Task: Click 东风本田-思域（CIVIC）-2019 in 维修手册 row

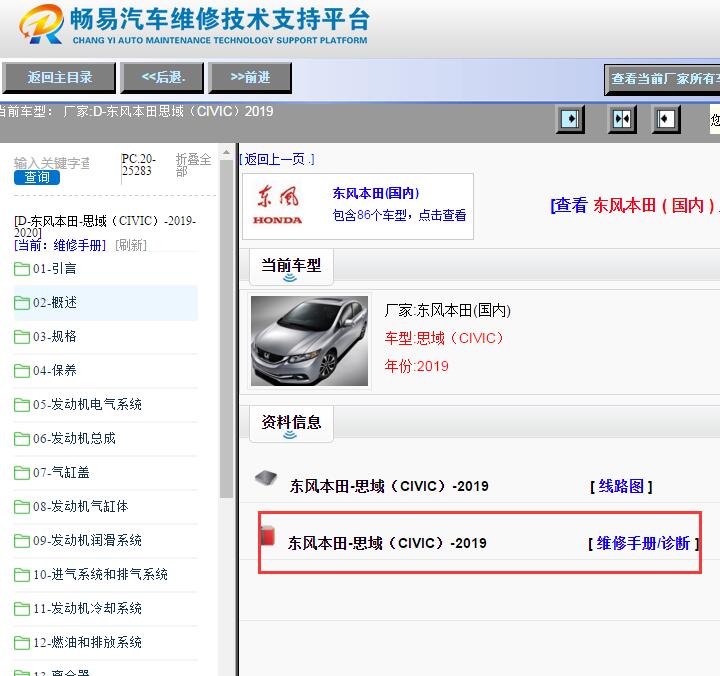Action: click(387, 543)
